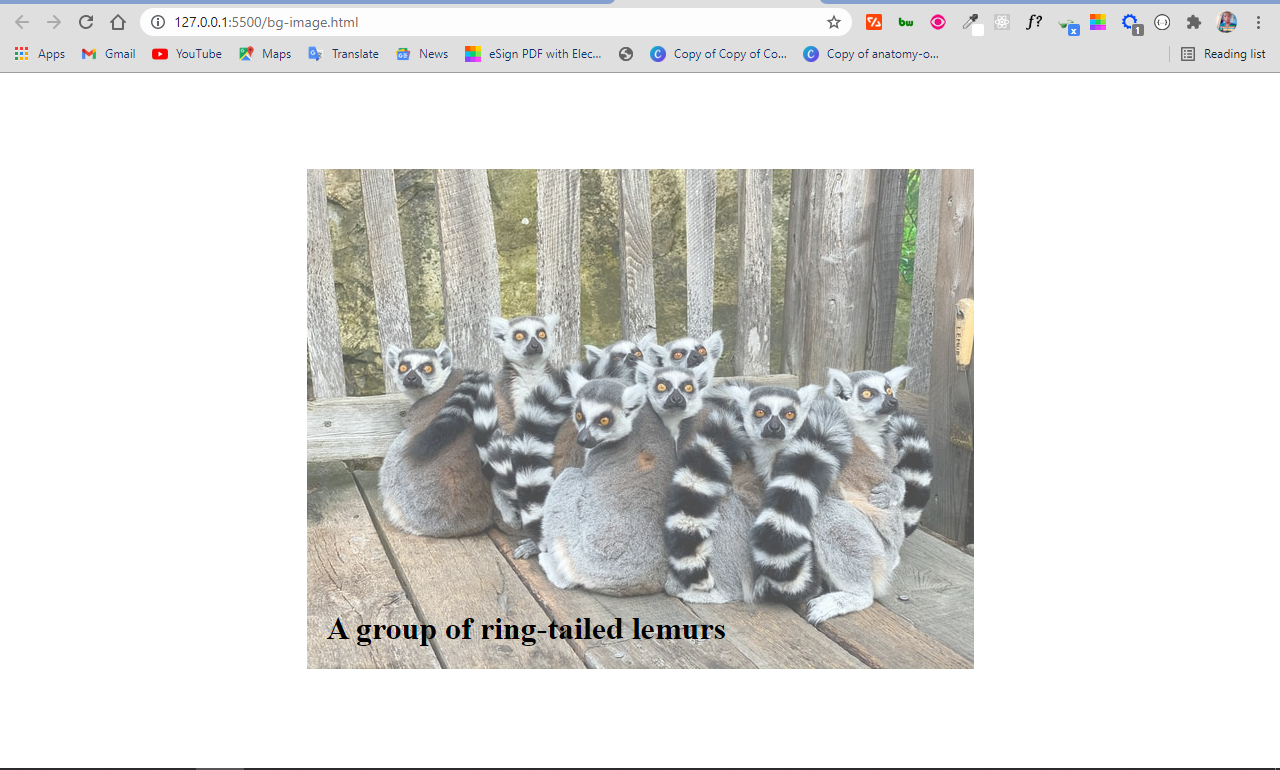
Task: Open the Apps bookmark shortcut
Action: pyautogui.click(x=40, y=54)
